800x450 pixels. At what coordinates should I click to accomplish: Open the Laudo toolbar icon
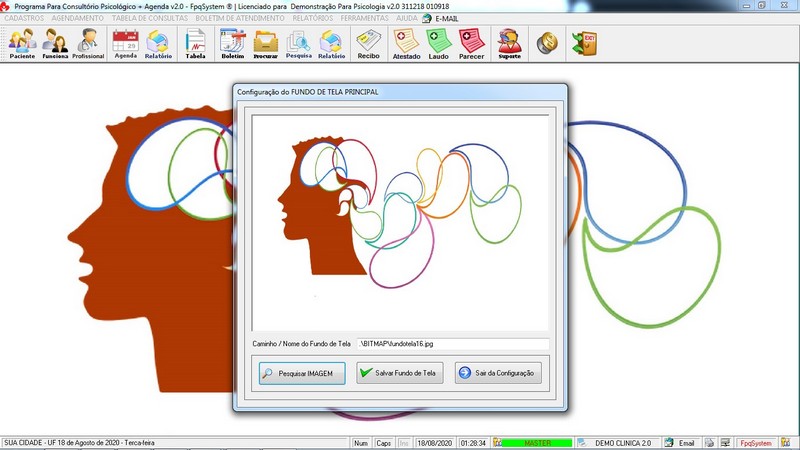439,44
